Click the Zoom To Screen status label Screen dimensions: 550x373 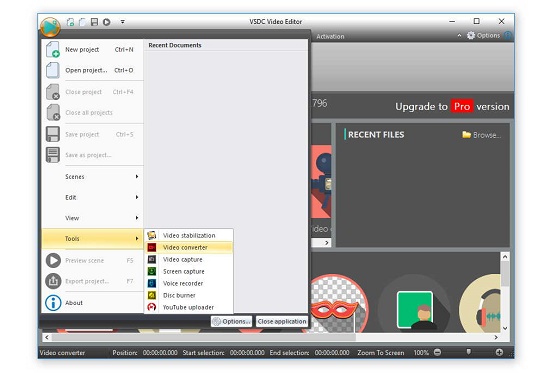381,353
